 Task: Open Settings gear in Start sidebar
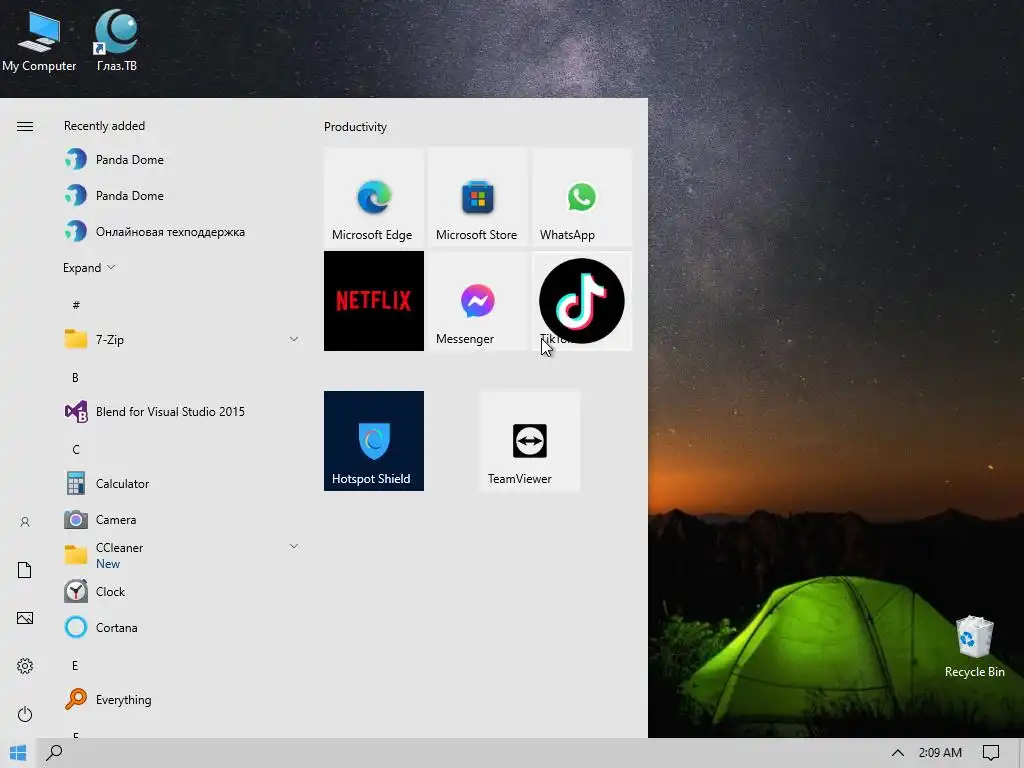pos(25,666)
